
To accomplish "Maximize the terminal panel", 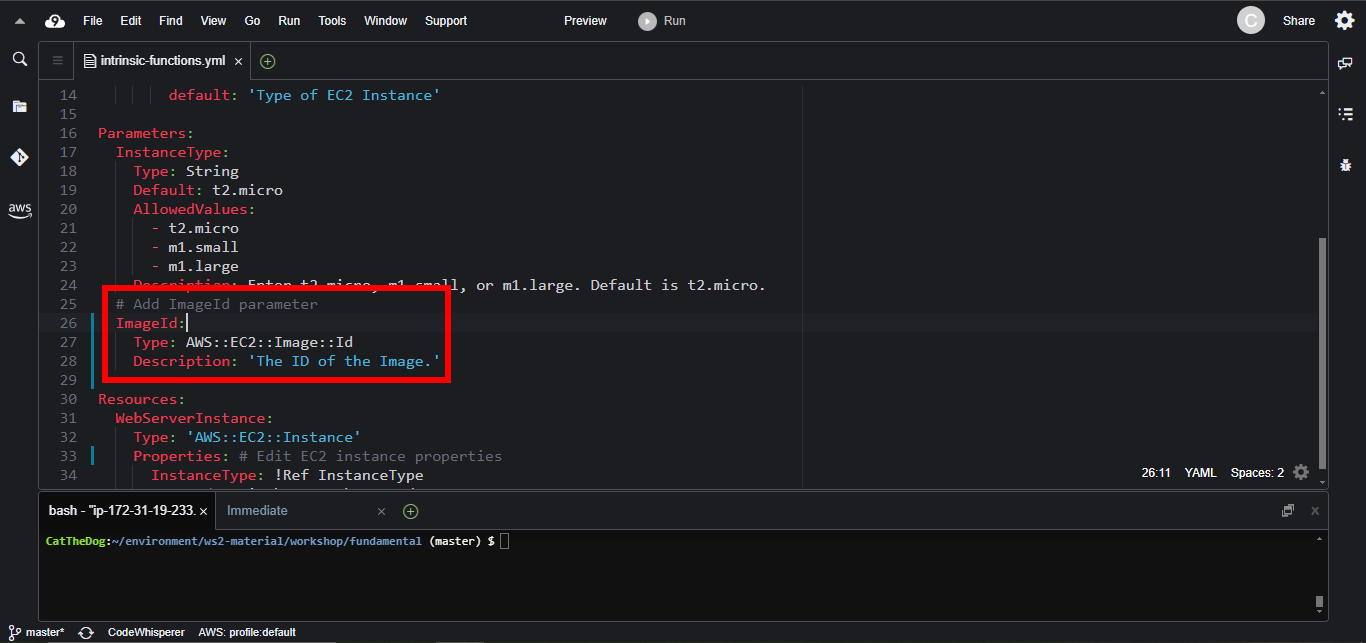I will [1288, 511].
